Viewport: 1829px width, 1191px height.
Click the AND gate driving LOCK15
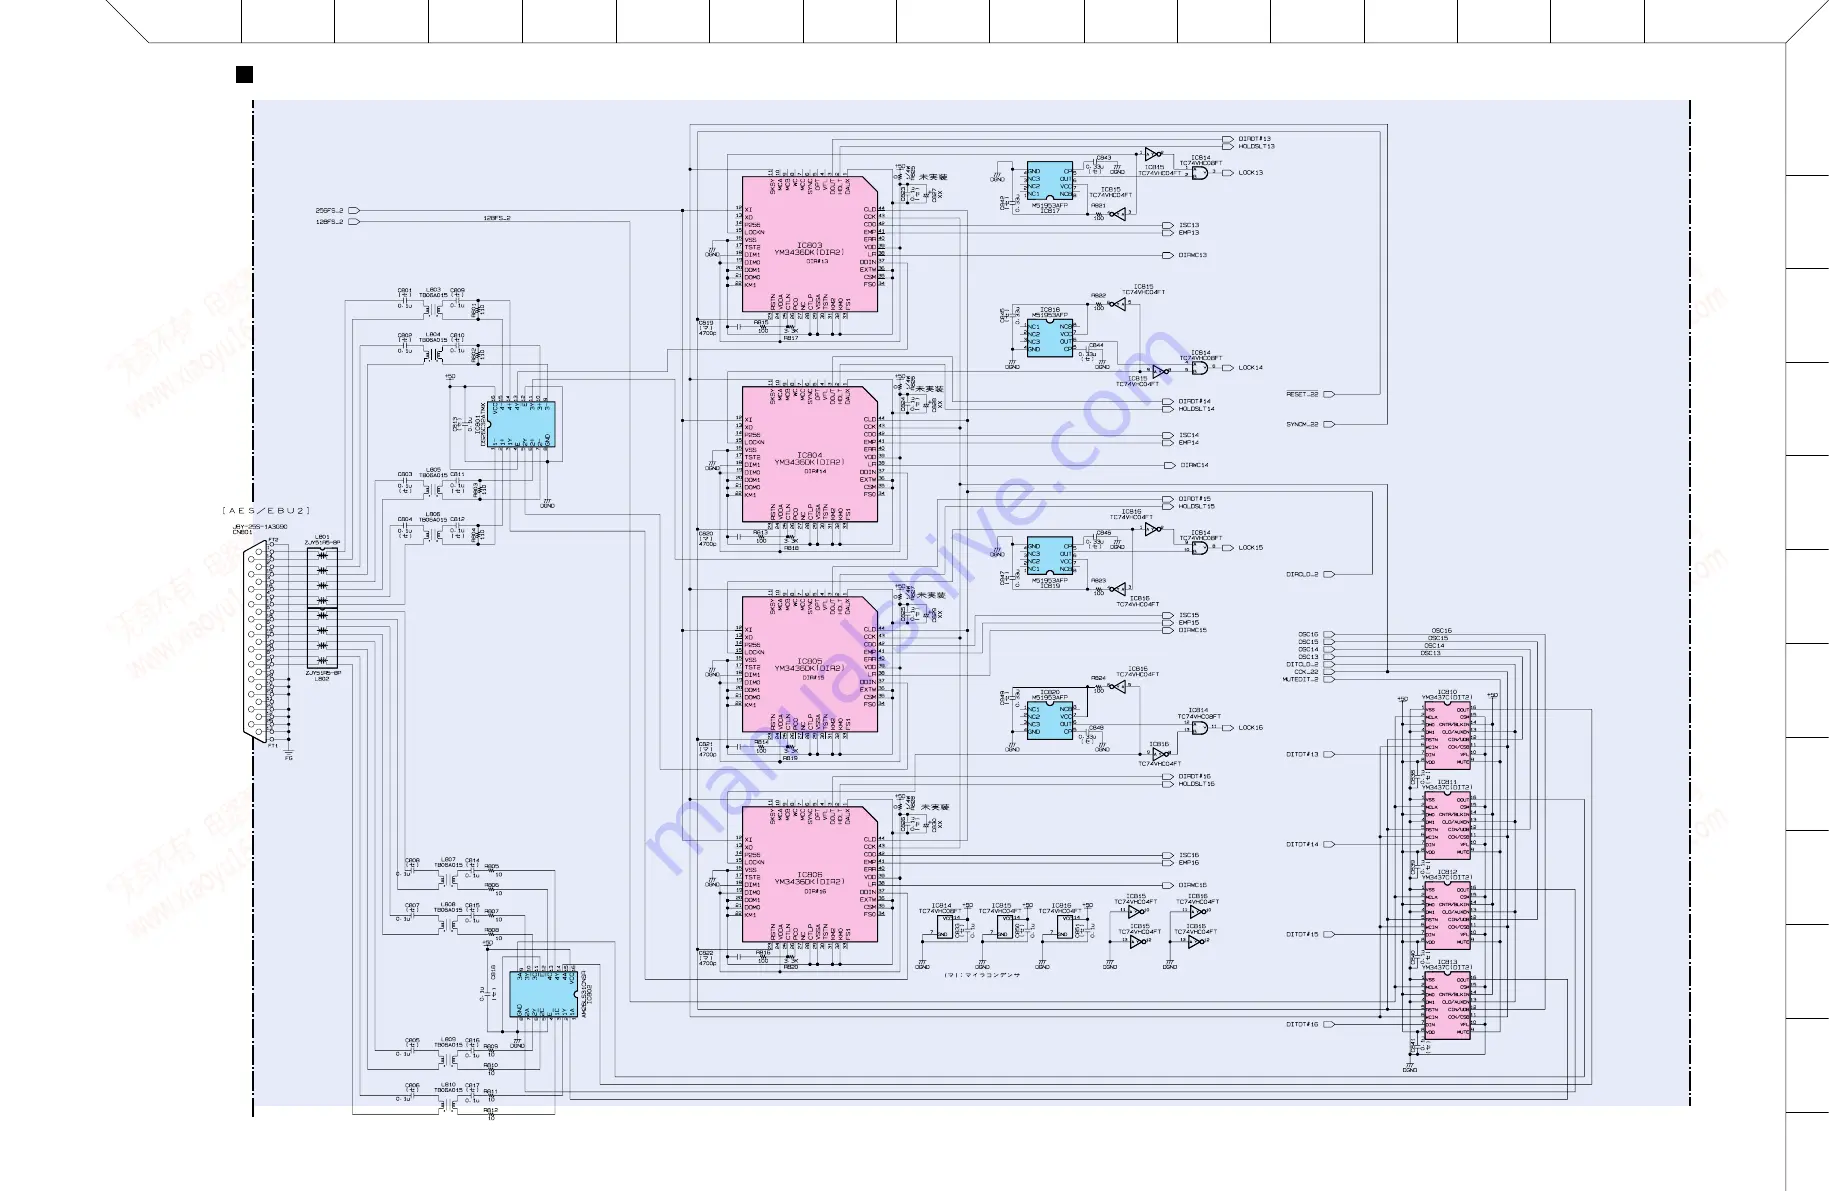point(1199,548)
